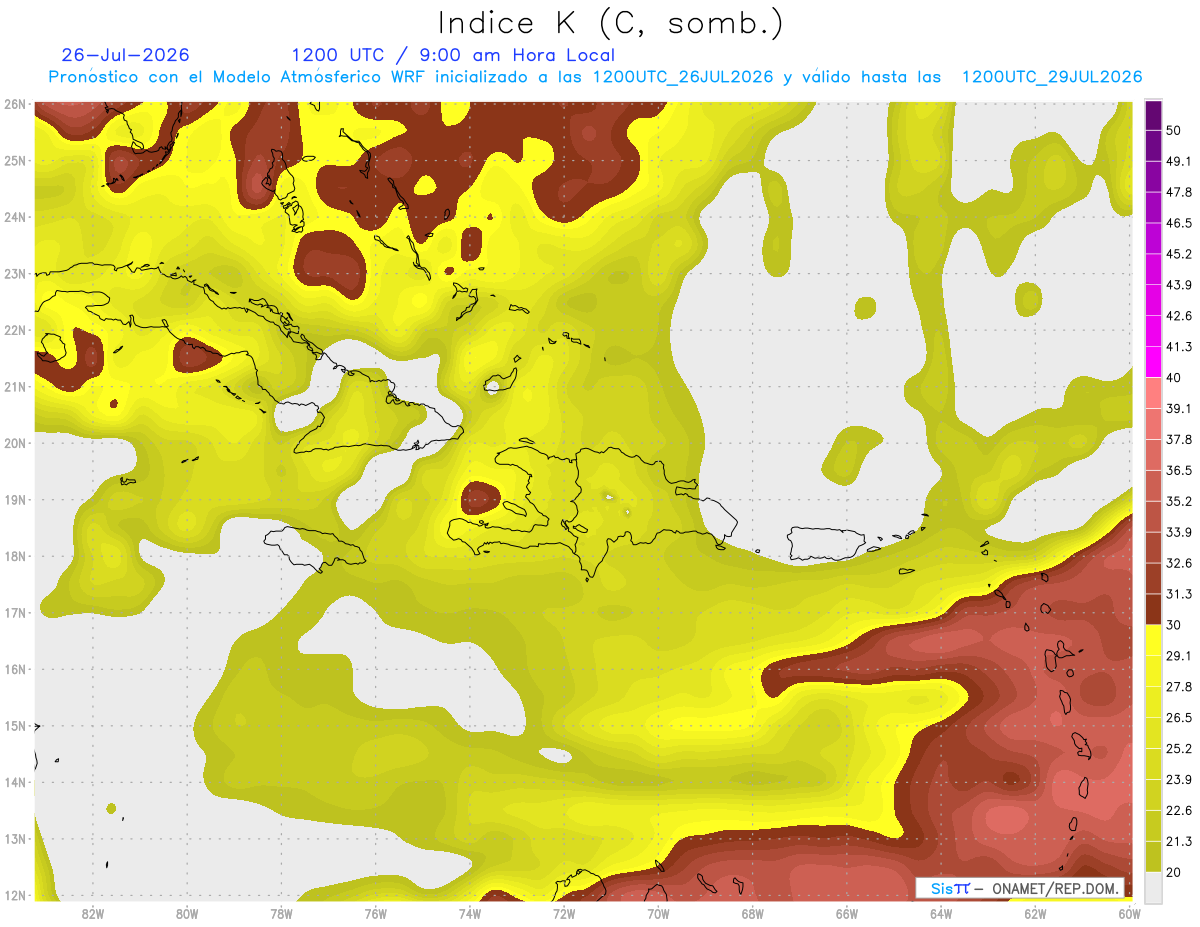
Task: Click the '78W' longitude axis label
Action: (x=281, y=913)
